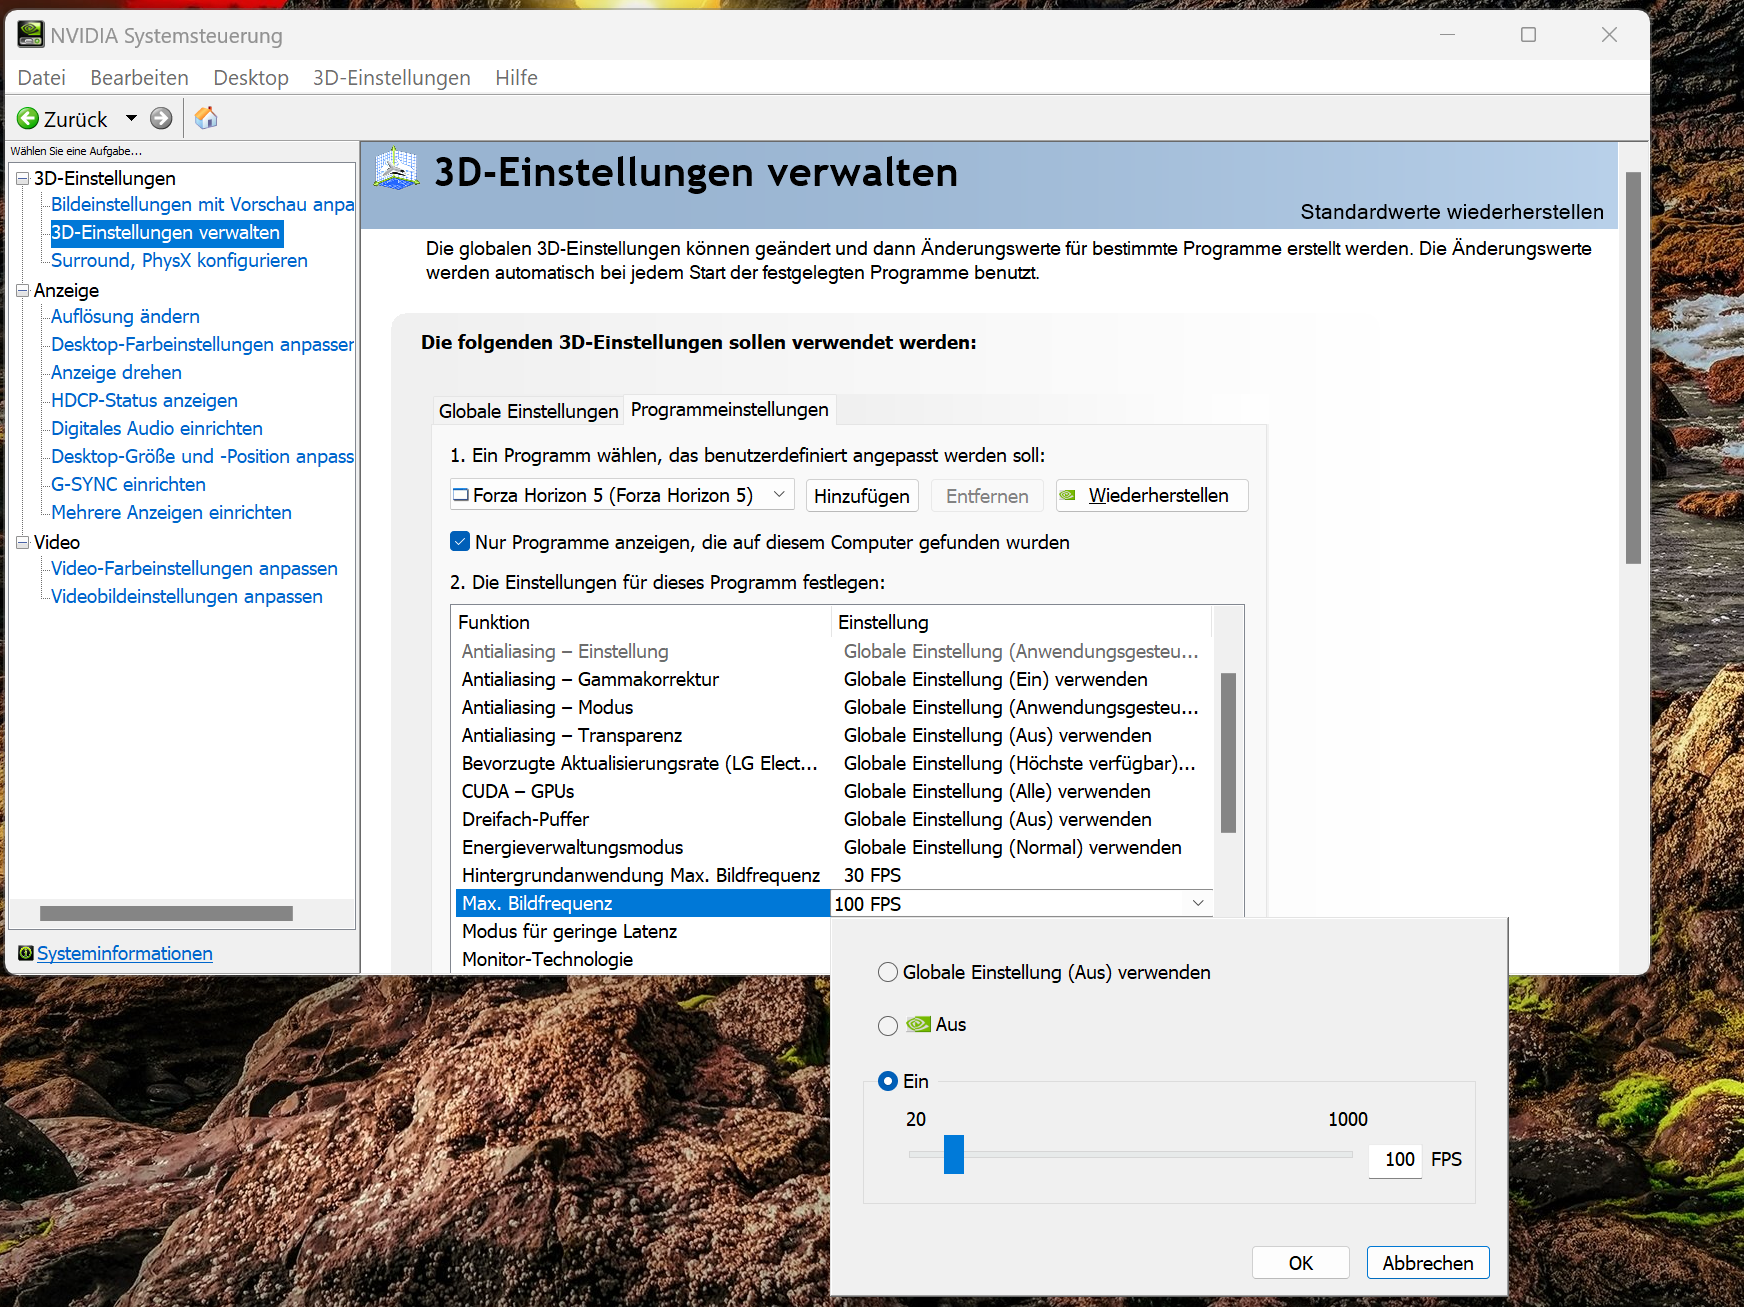Open 'G-SYNC einrichten' tree item

pos(128,484)
